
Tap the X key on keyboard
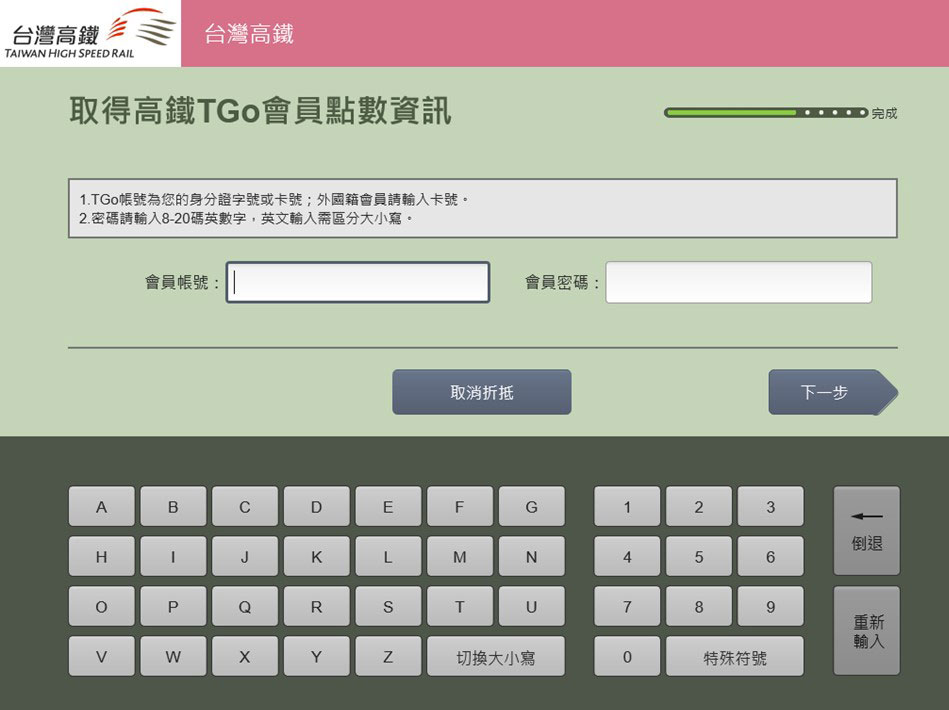coord(245,656)
